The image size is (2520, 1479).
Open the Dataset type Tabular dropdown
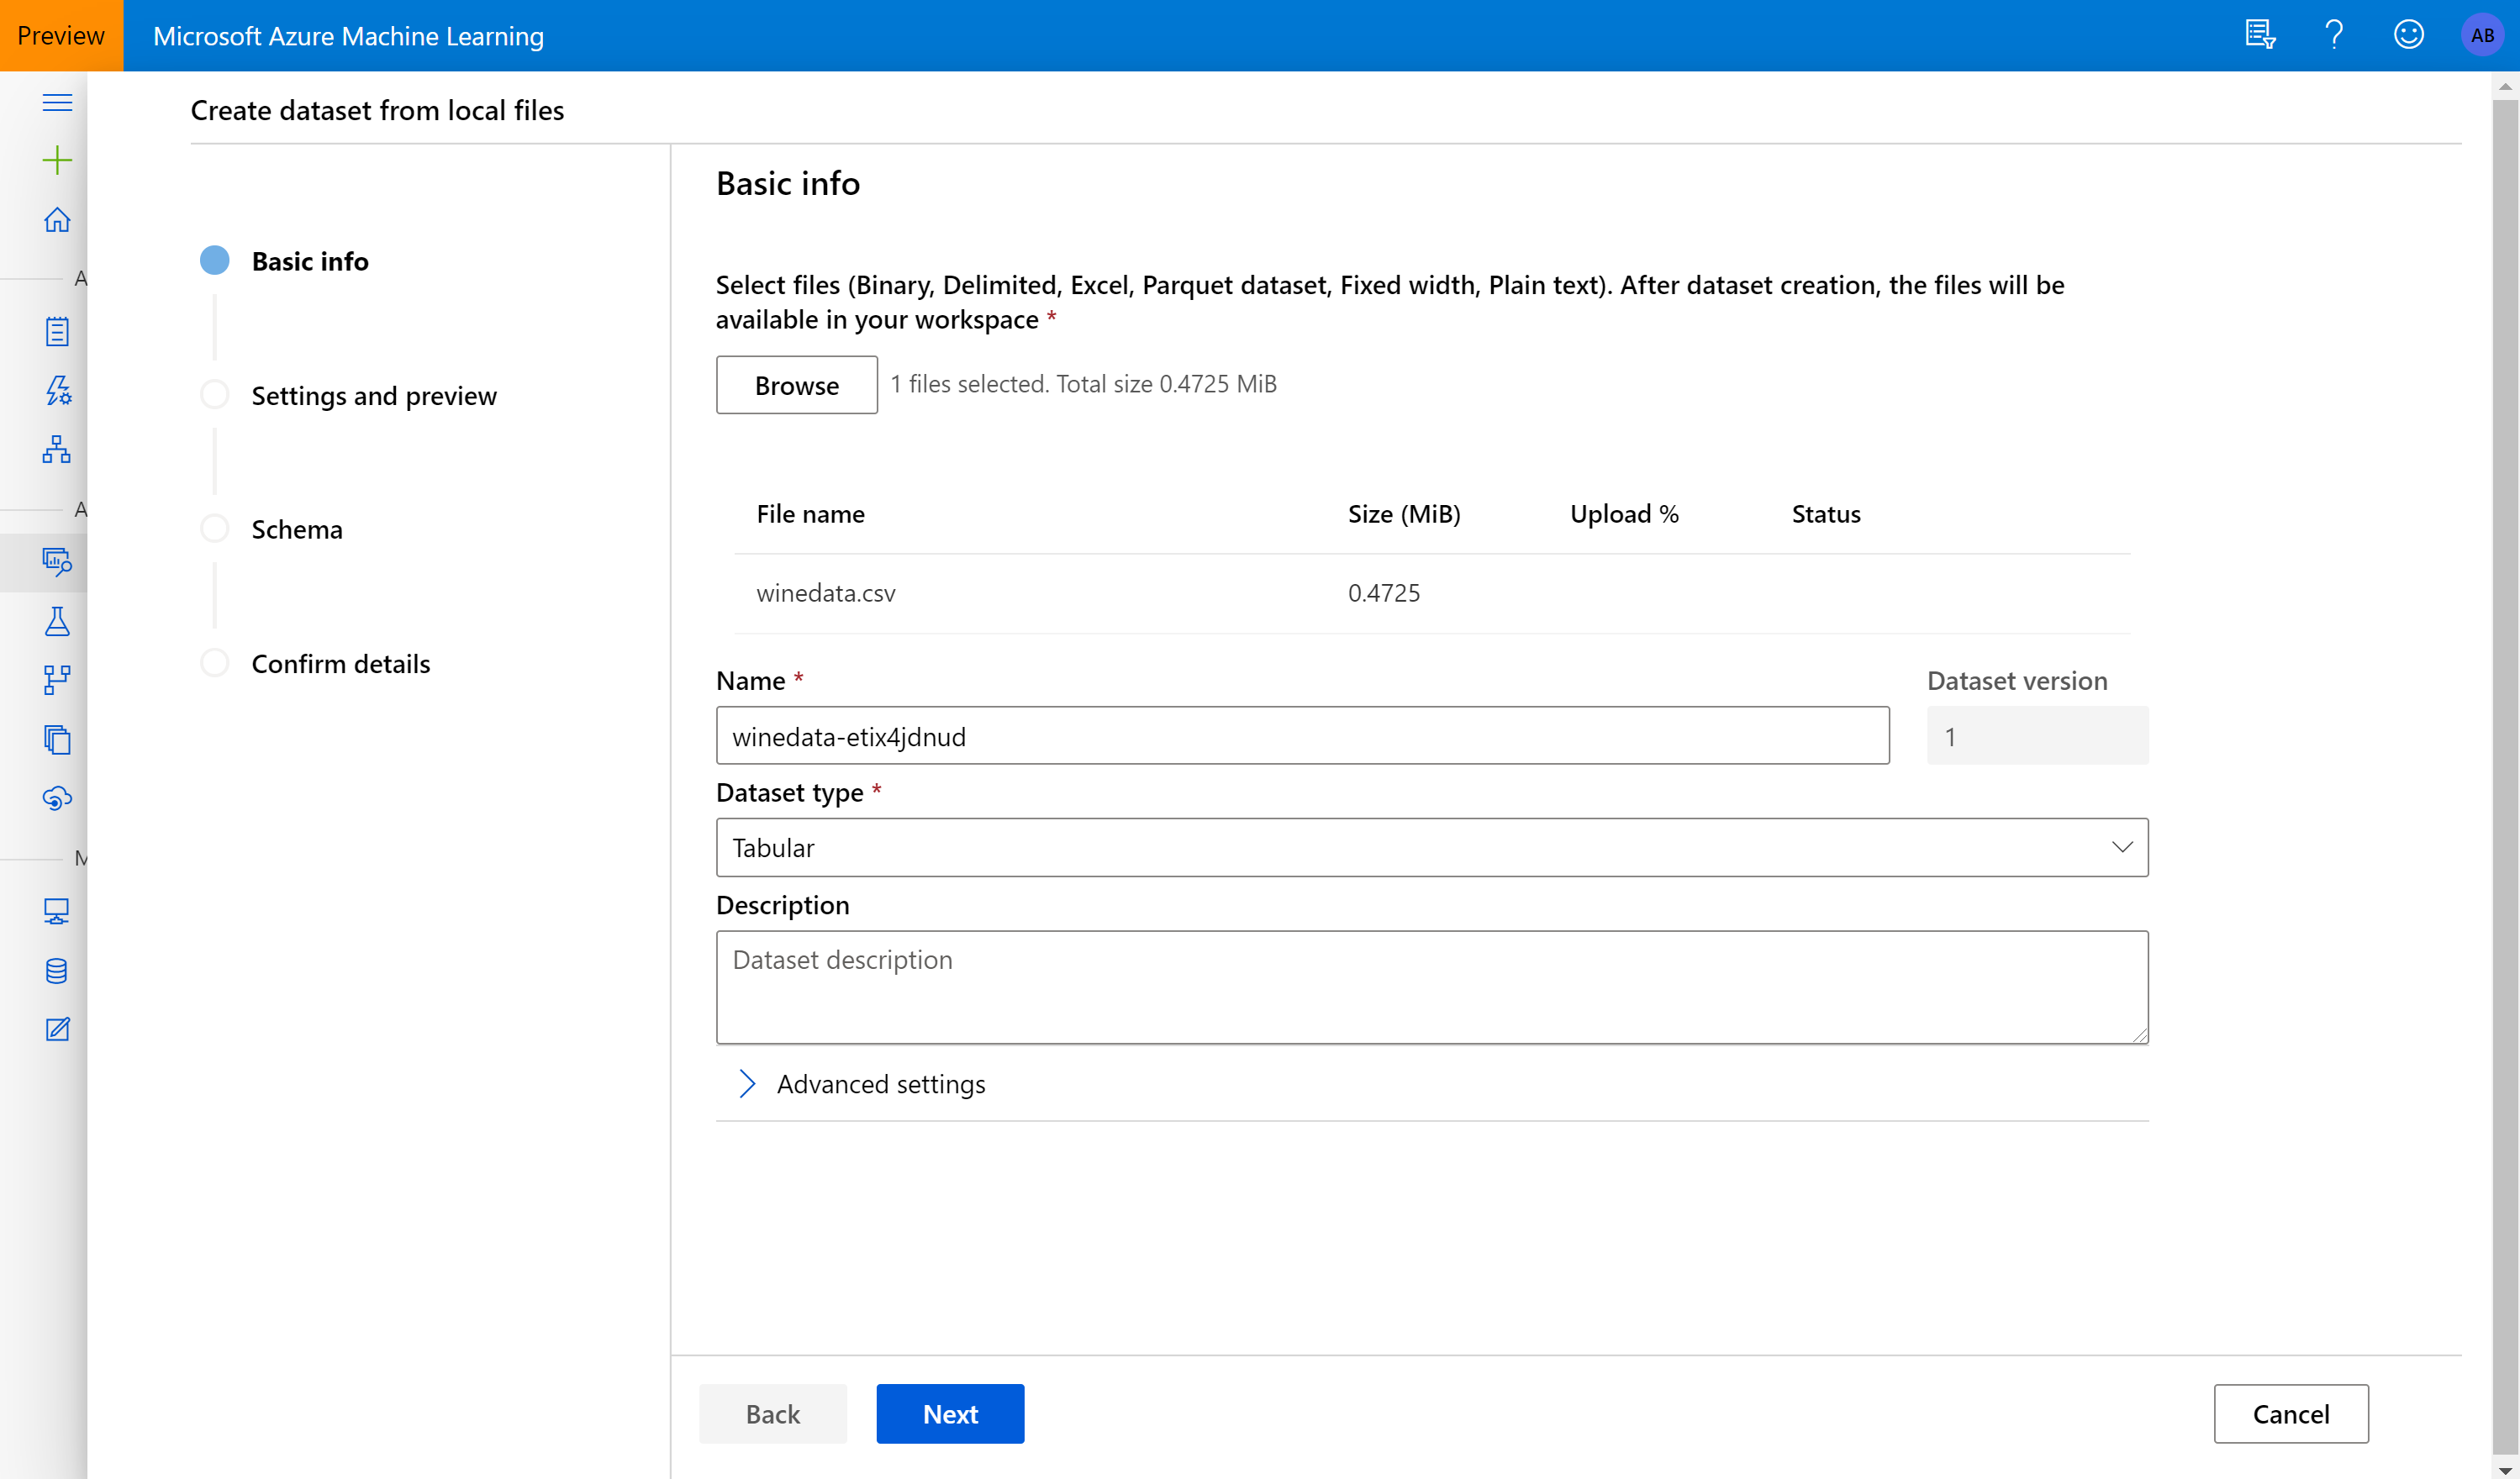click(1431, 847)
